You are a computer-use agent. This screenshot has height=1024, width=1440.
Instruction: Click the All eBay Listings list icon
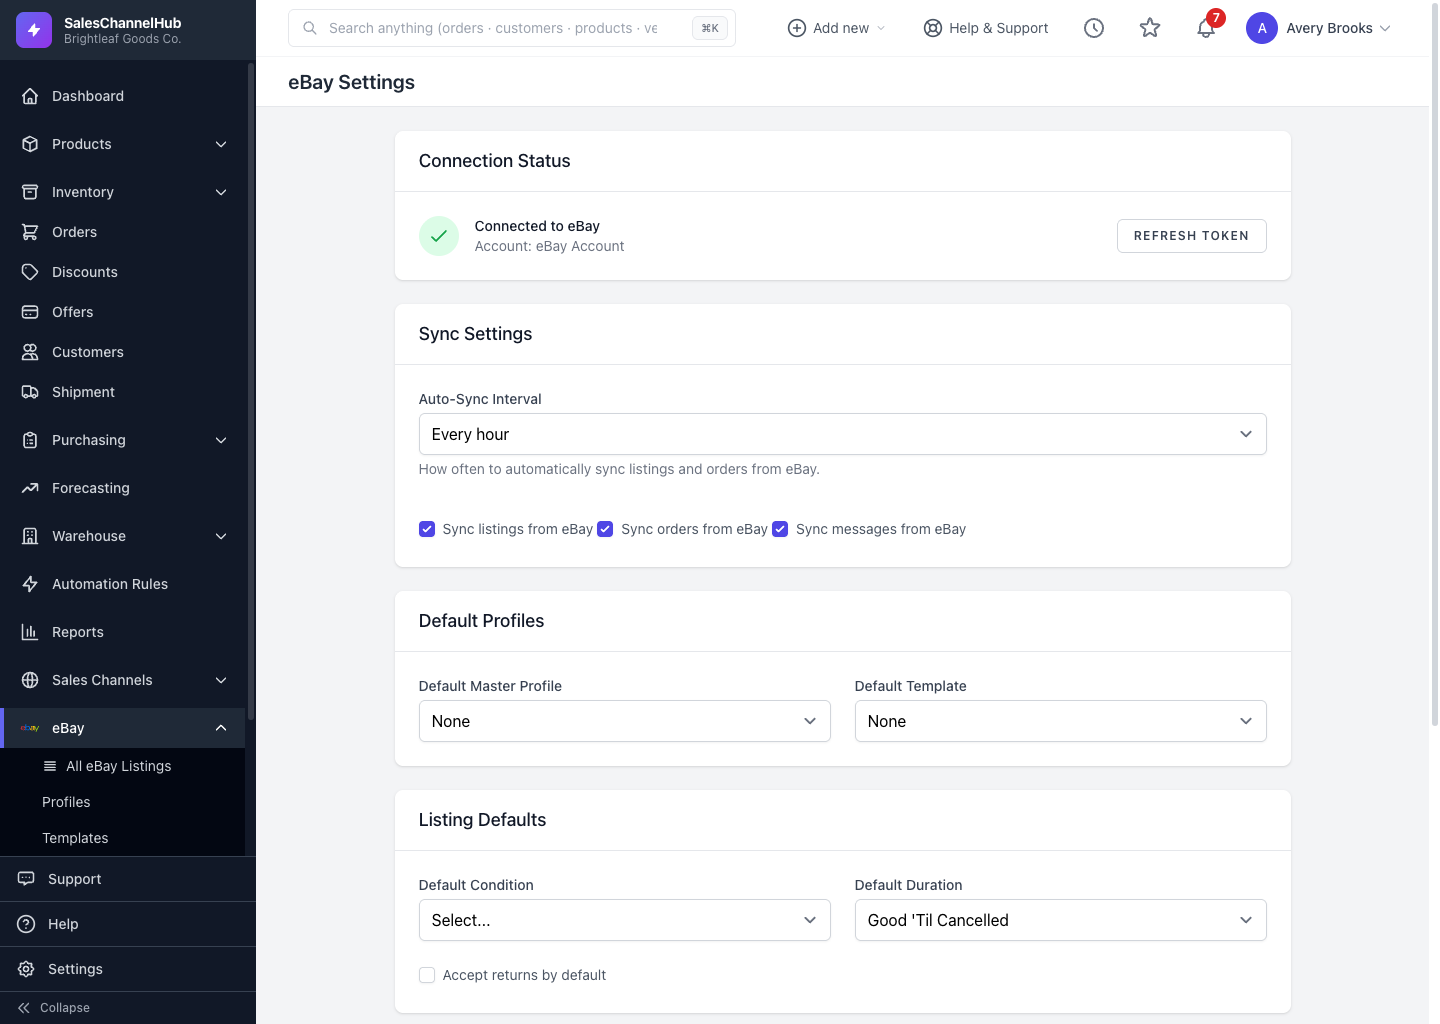coord(50,766)
